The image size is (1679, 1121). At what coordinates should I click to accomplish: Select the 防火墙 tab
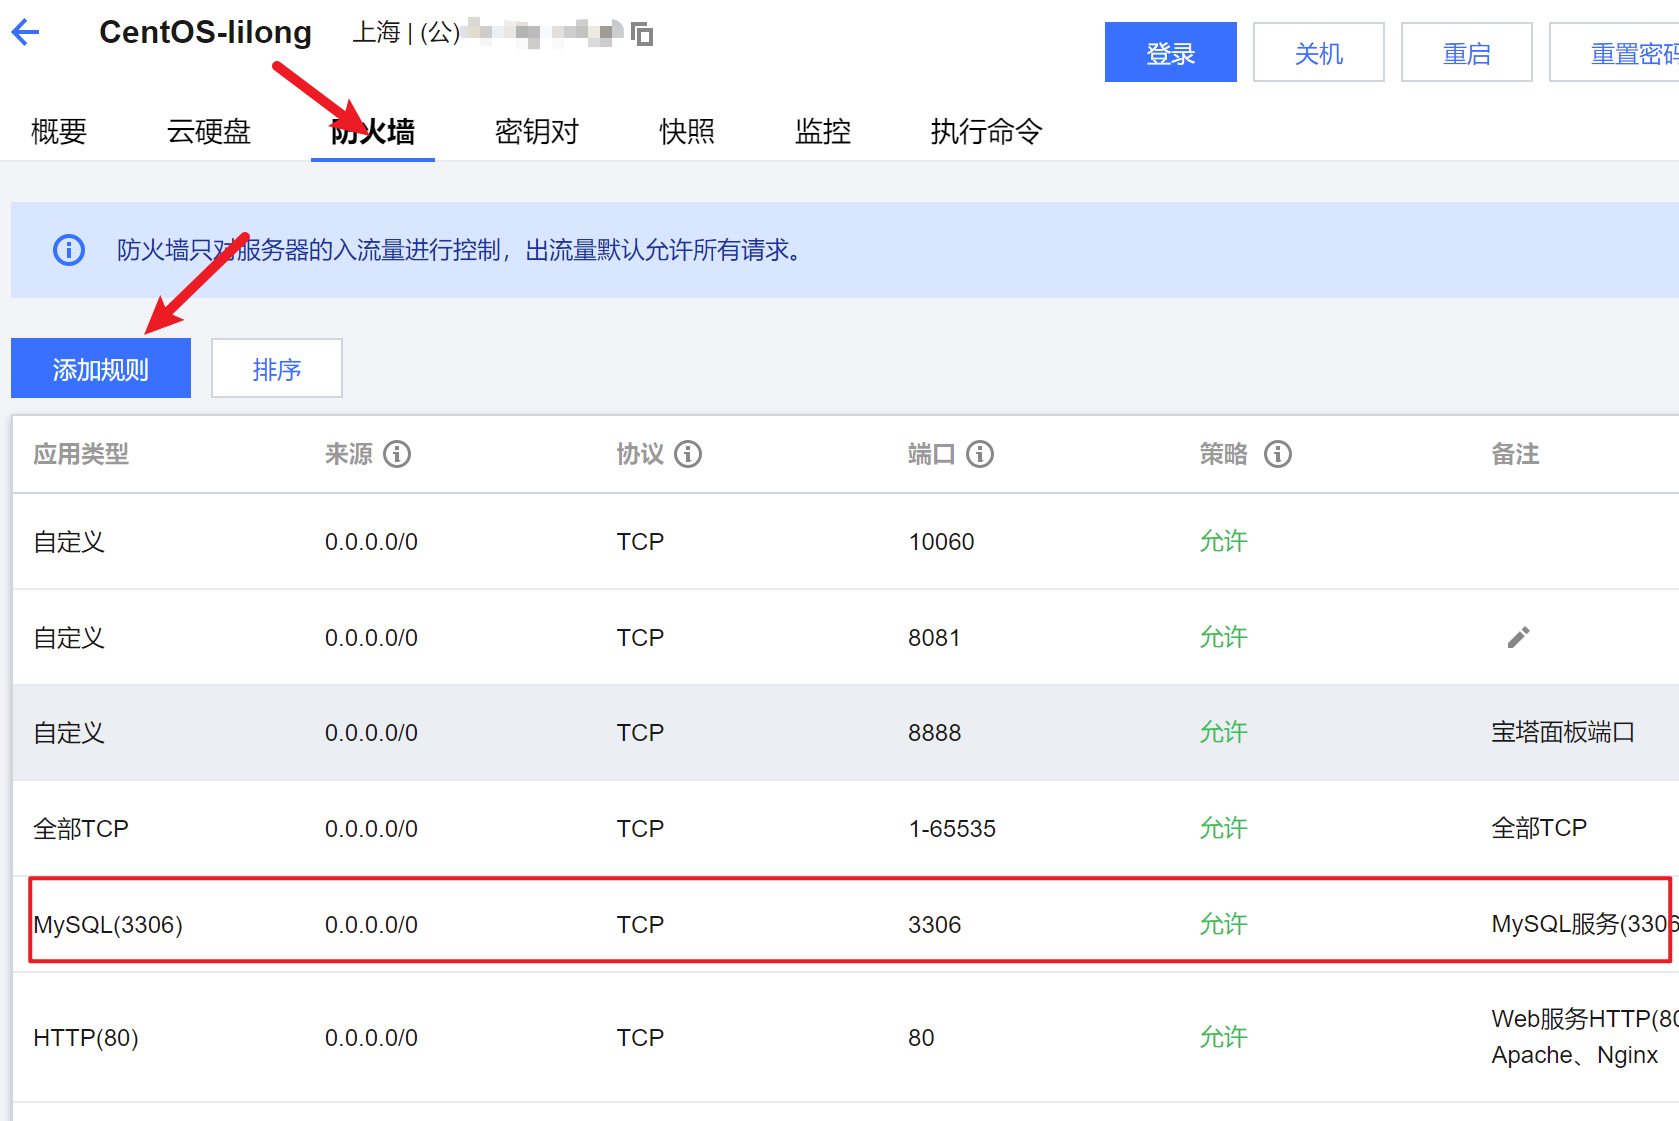(373, 131)
